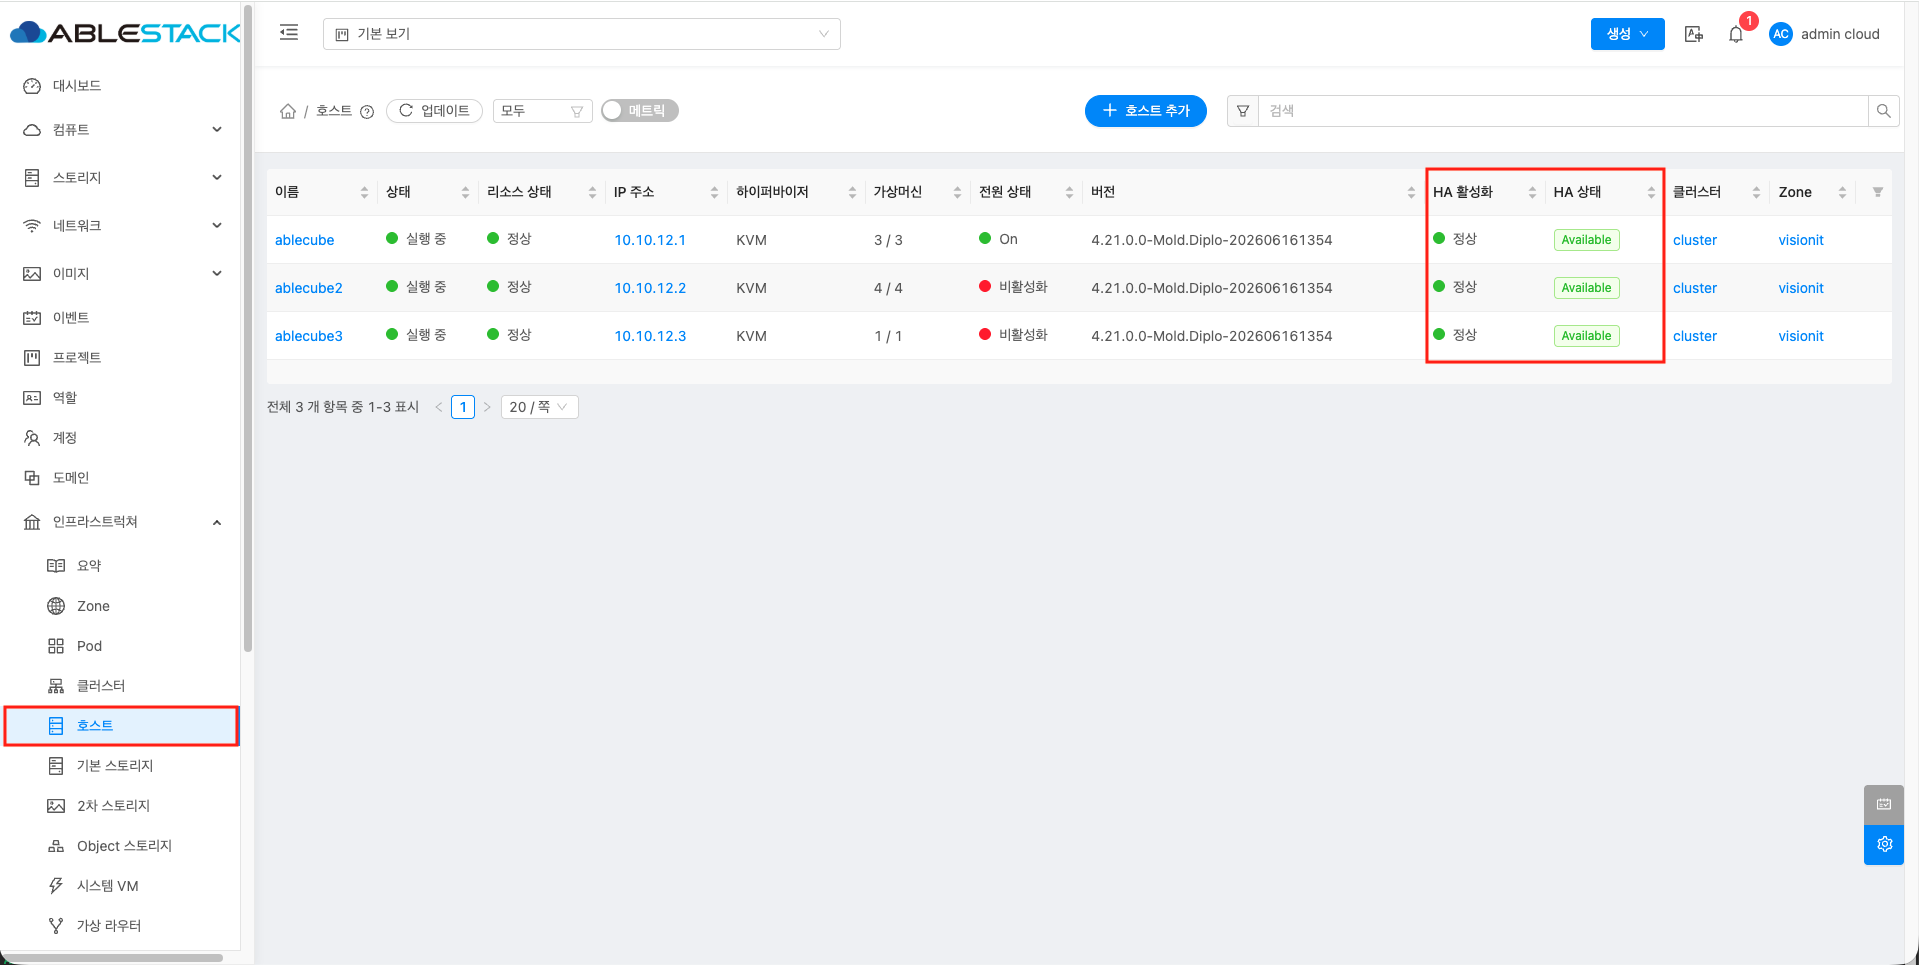Open the column filter icon at table header end

[x=1877, y=192]
